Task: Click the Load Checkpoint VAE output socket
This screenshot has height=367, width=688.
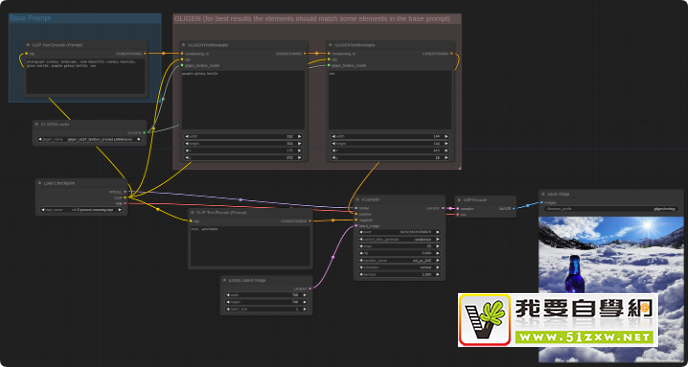Action: click(125, 203)
